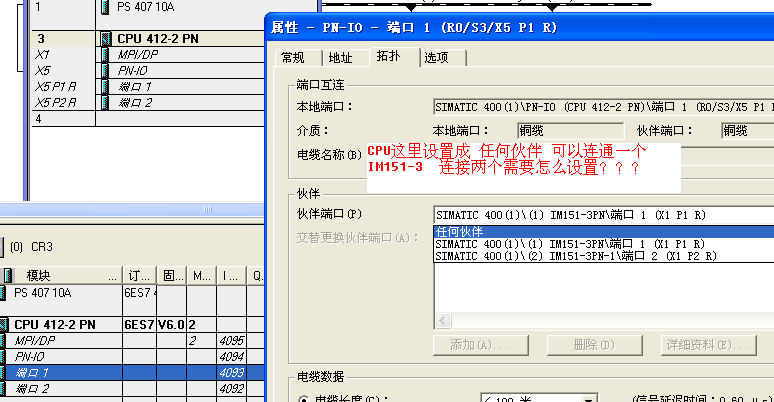Click the horizontal splitter grip between panes
Screen dimensions: 774x402
pos(208,209)
